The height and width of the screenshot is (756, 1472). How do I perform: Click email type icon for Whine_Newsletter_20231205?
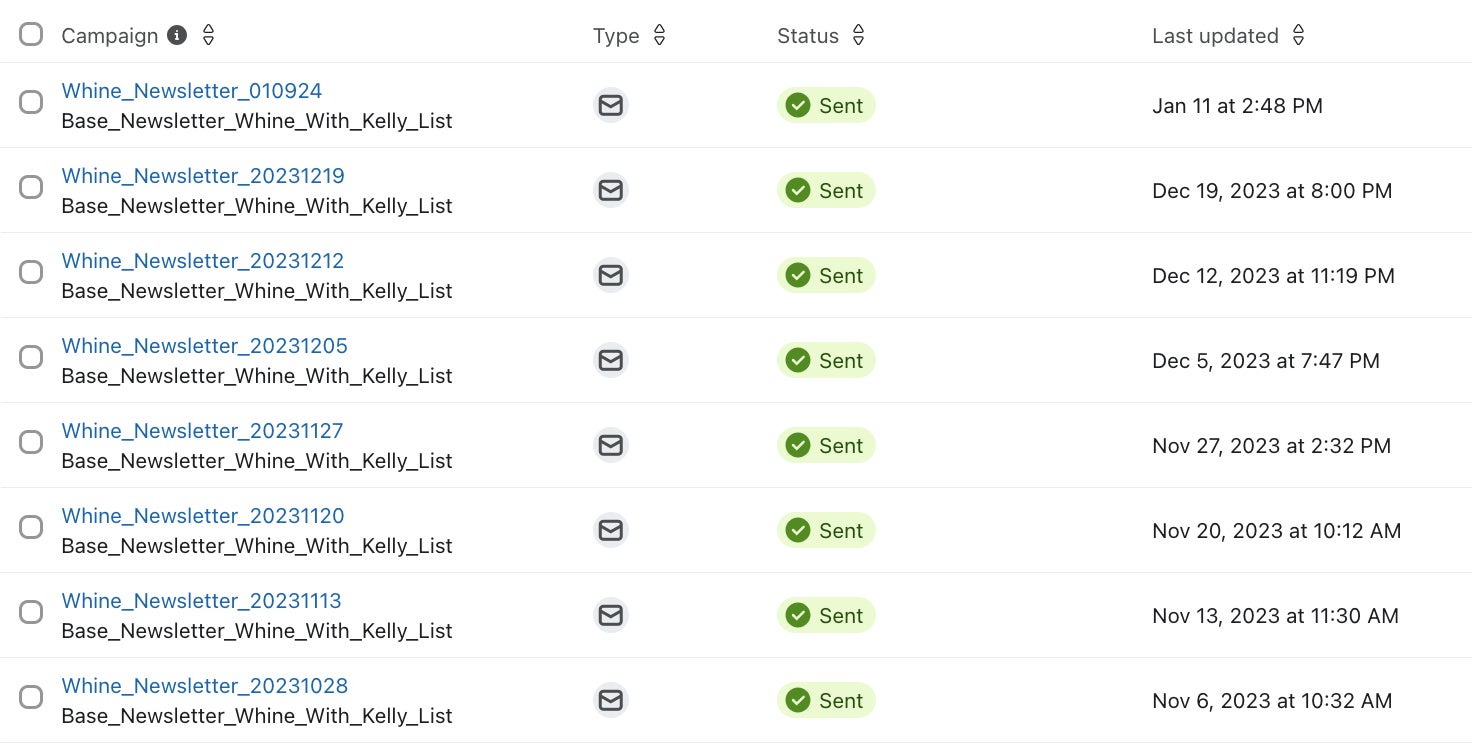click(611, 360)
